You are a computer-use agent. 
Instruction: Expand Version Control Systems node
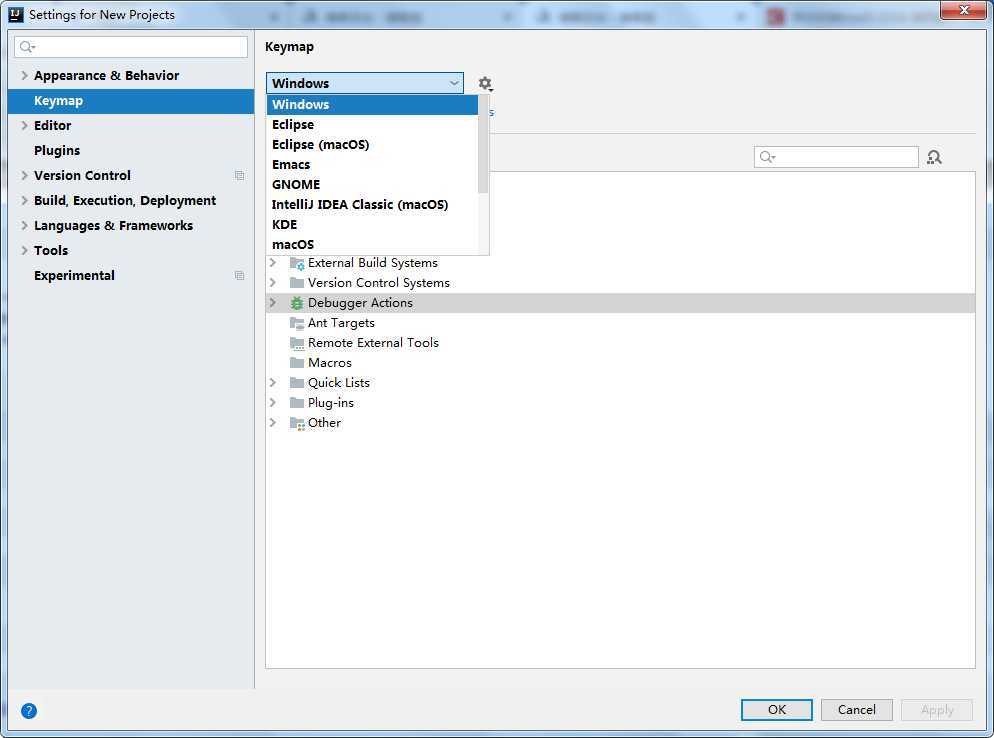click(x=273, y=283)
